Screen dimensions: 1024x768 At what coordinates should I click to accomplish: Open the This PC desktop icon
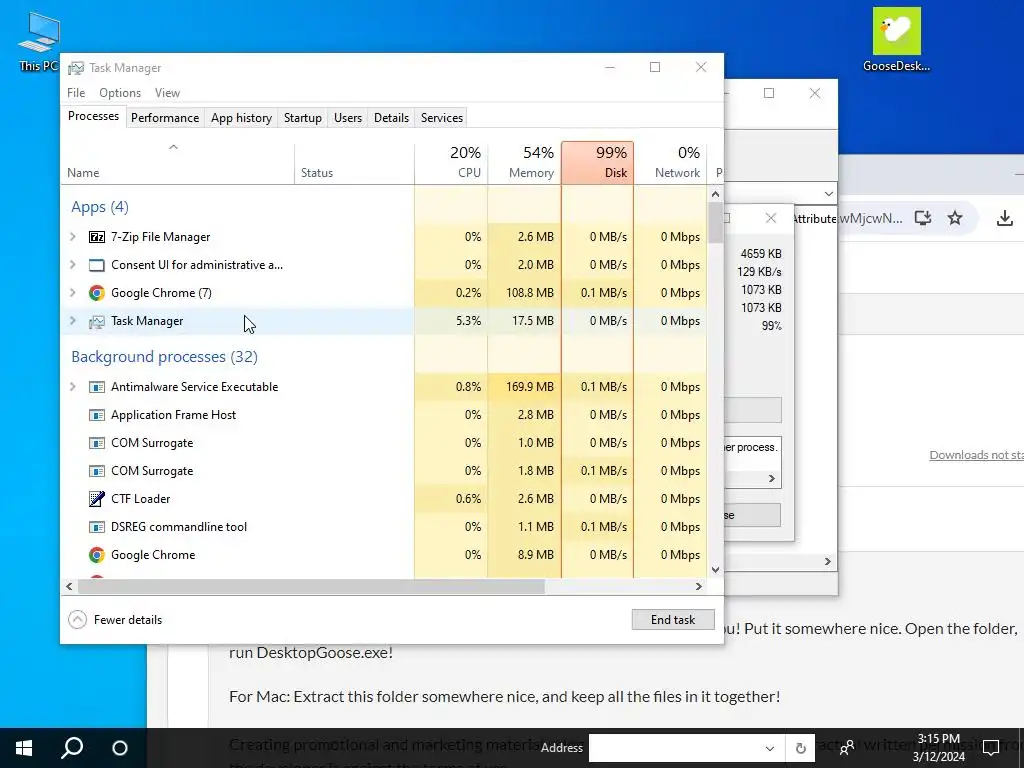tap(39, 41)
